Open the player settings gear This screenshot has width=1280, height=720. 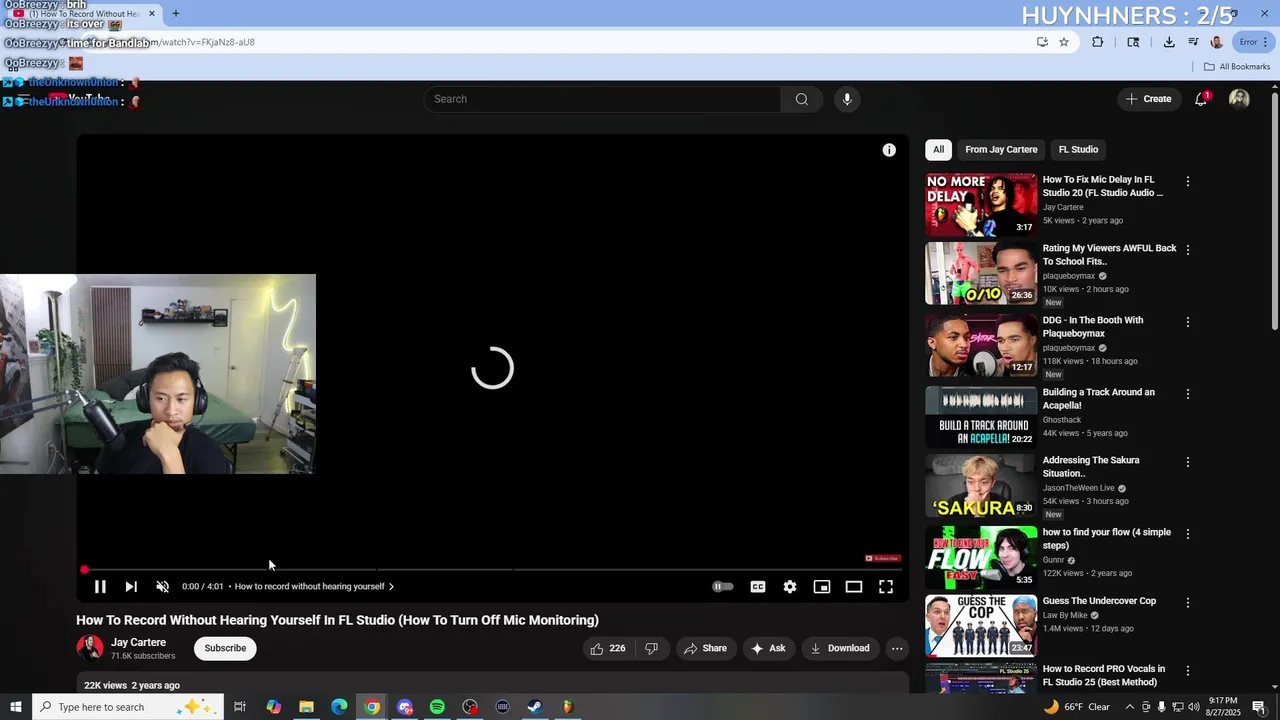(790, 587)
